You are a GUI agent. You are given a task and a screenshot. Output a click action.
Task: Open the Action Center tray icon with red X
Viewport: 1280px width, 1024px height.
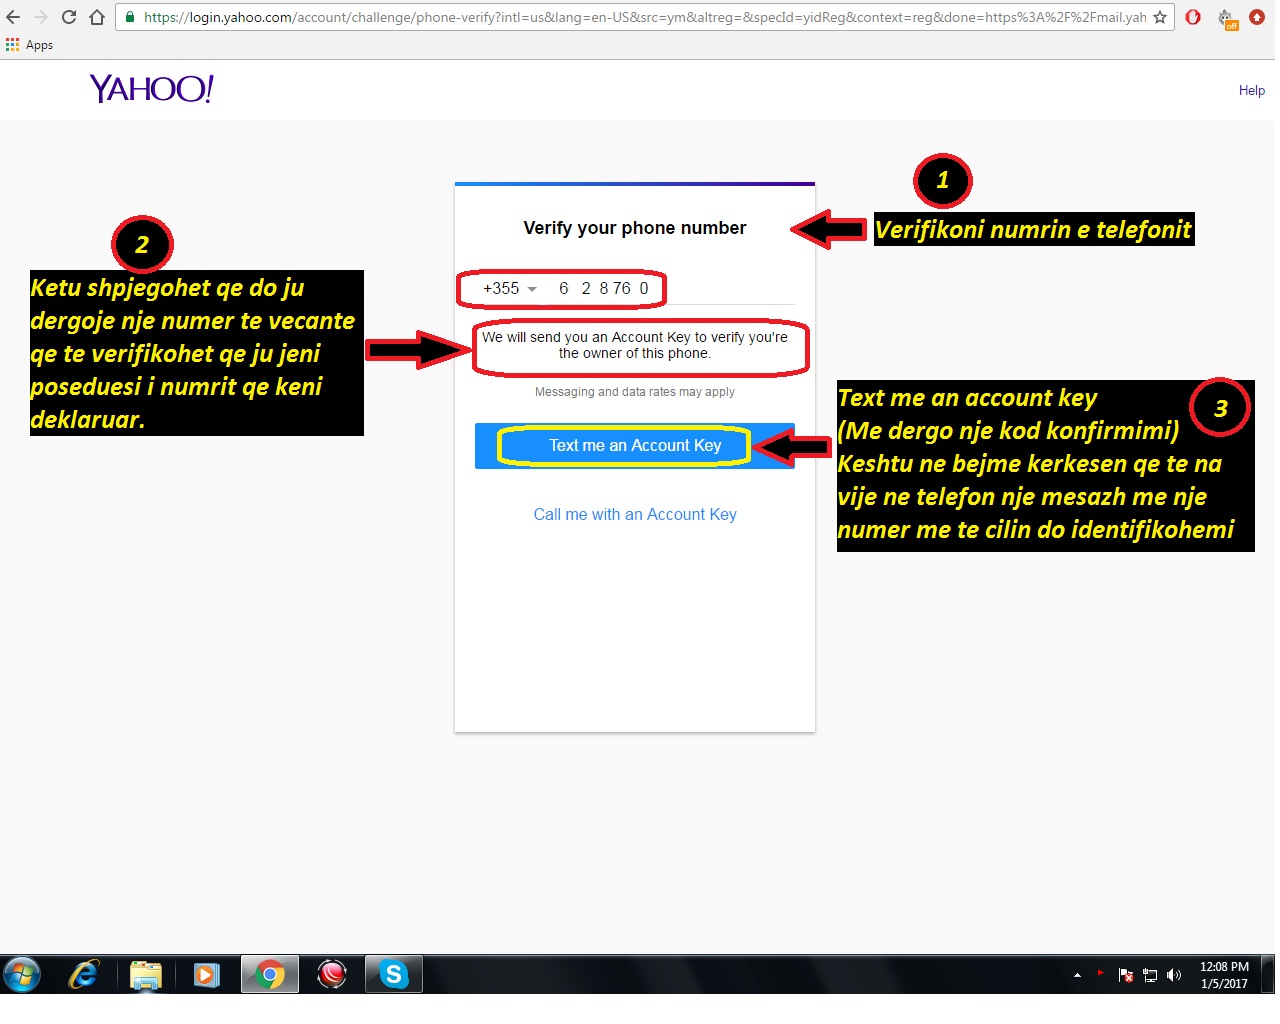coord(1126,975)
